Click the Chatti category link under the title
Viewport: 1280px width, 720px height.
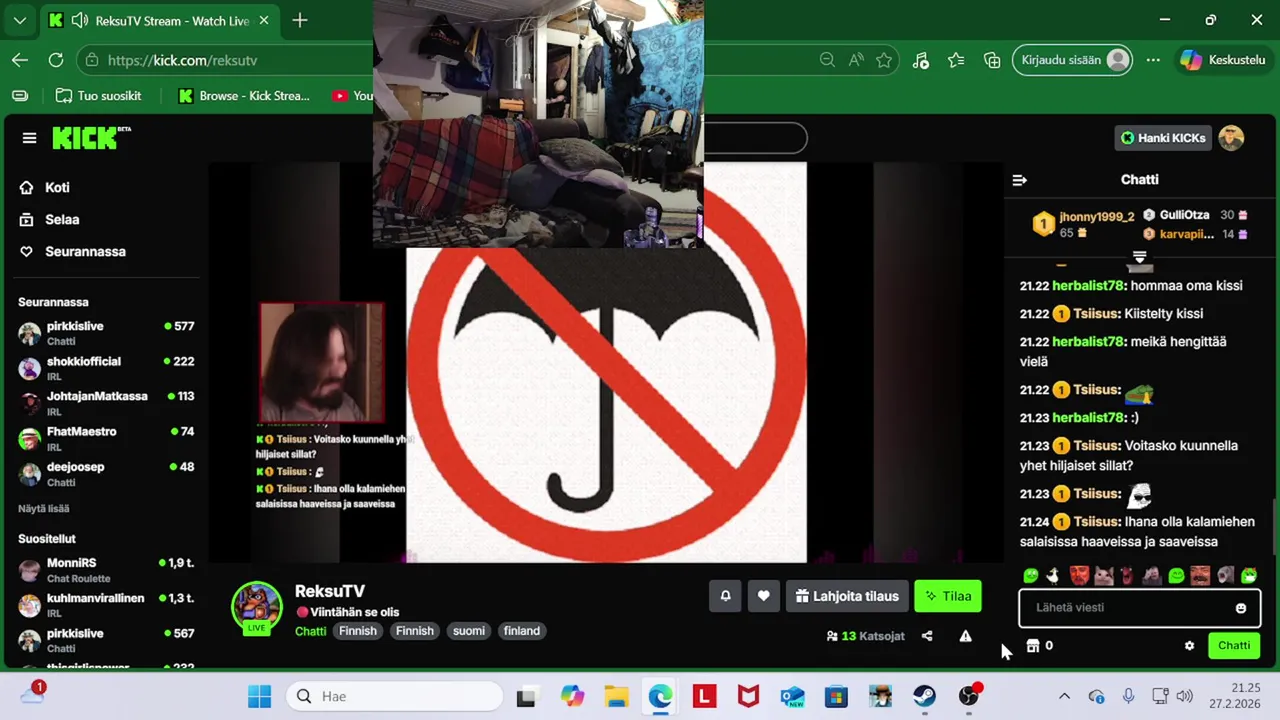click(310, 631)
